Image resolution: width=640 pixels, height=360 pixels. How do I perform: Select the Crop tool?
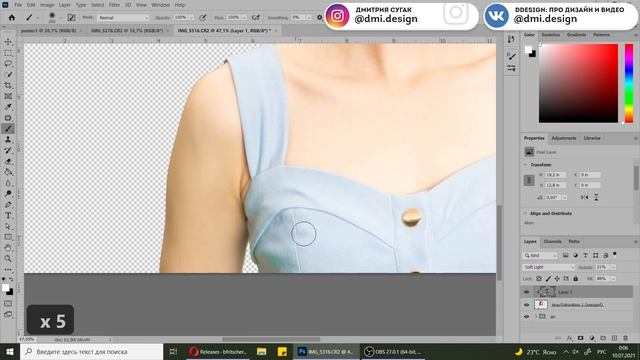(8, 85)
